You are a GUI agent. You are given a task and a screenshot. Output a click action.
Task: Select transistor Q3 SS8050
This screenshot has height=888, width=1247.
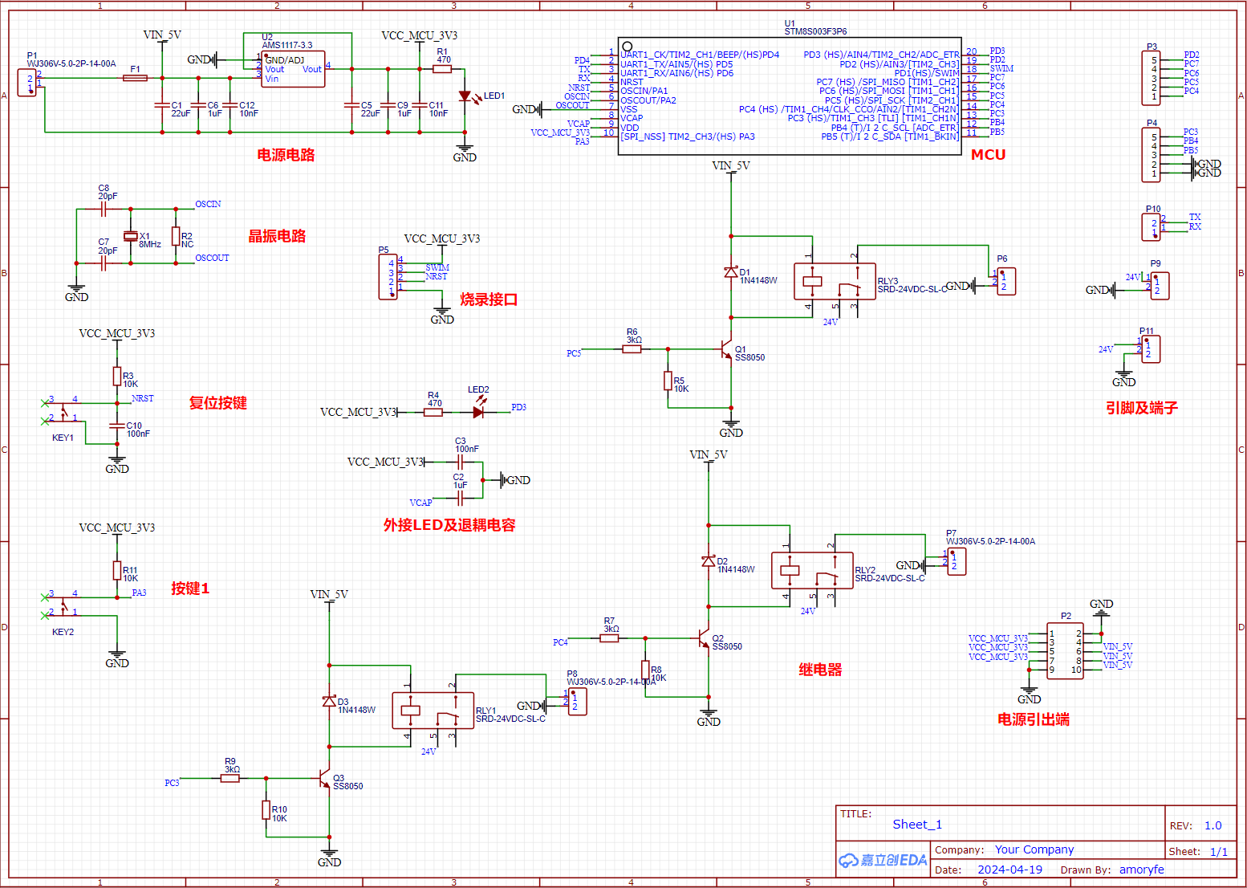click(324, 779)
